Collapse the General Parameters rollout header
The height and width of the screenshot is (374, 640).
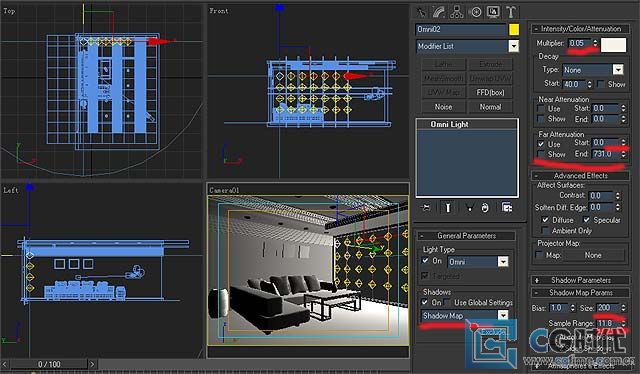pos(466,236)
